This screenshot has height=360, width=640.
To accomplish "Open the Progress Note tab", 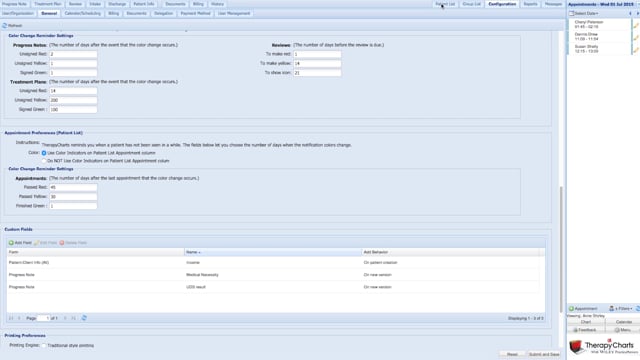I will (x=15, y=4).
